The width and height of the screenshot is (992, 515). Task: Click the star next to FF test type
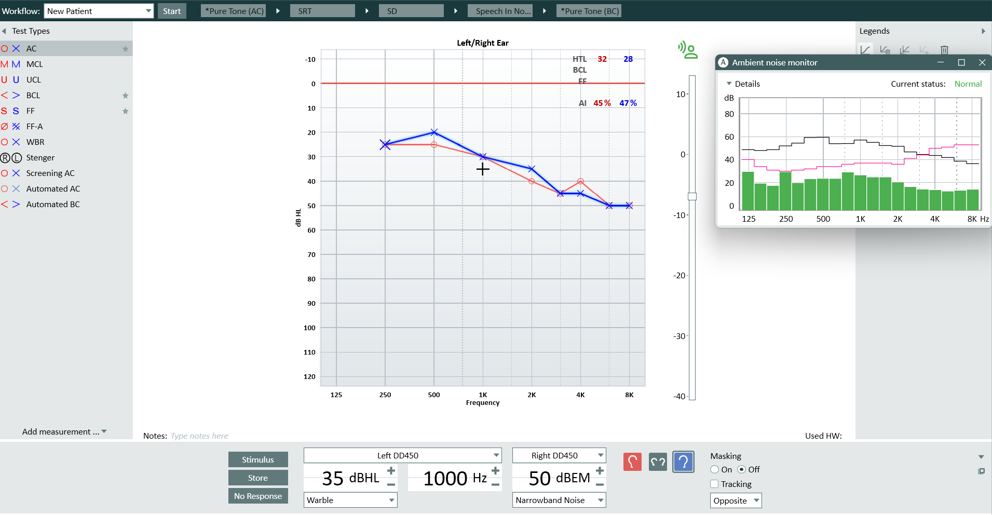tap(125, 111)
